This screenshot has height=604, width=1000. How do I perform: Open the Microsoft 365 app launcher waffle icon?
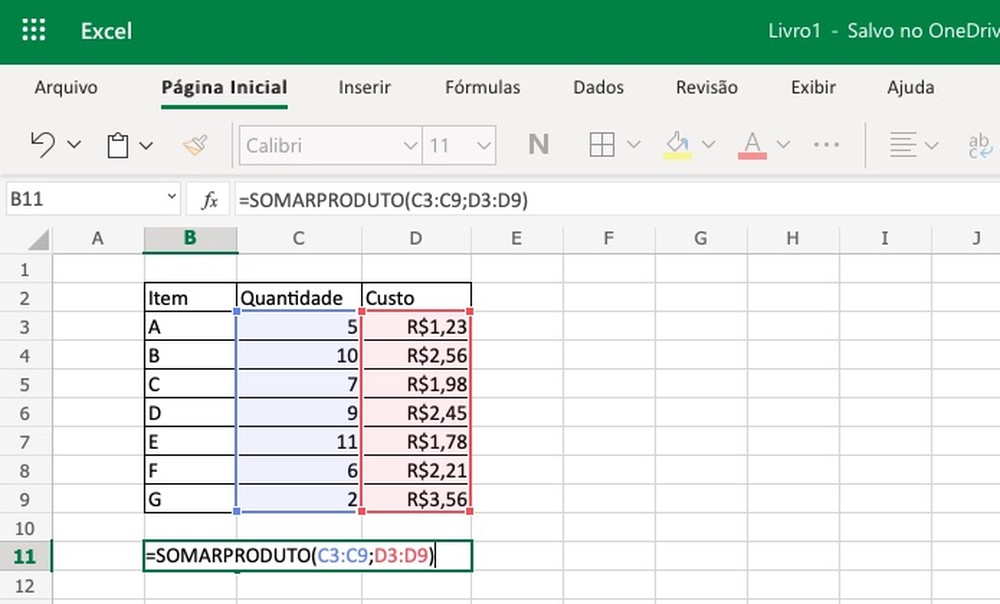coord(33,30)
